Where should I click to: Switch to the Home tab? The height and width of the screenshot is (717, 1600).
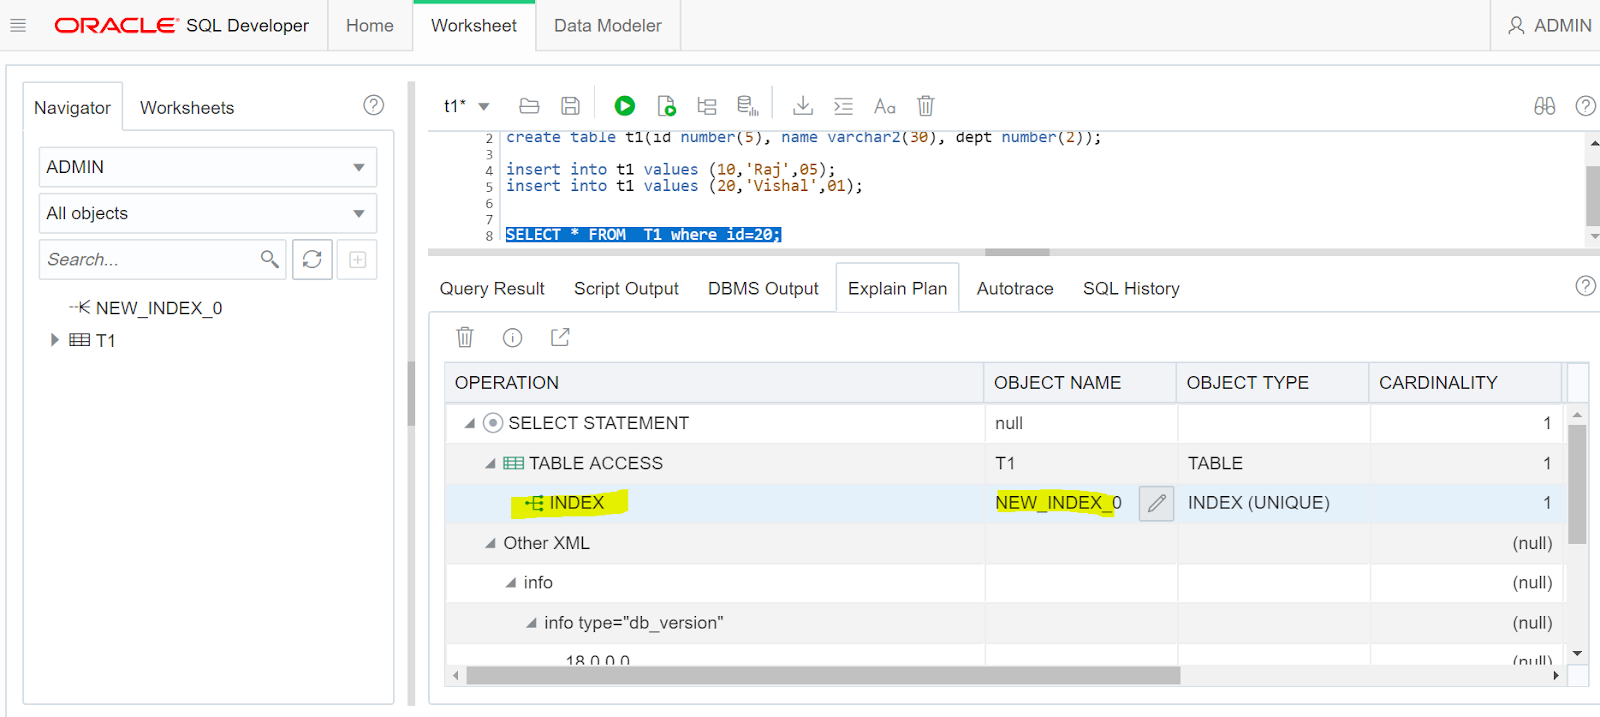(370, 26)
